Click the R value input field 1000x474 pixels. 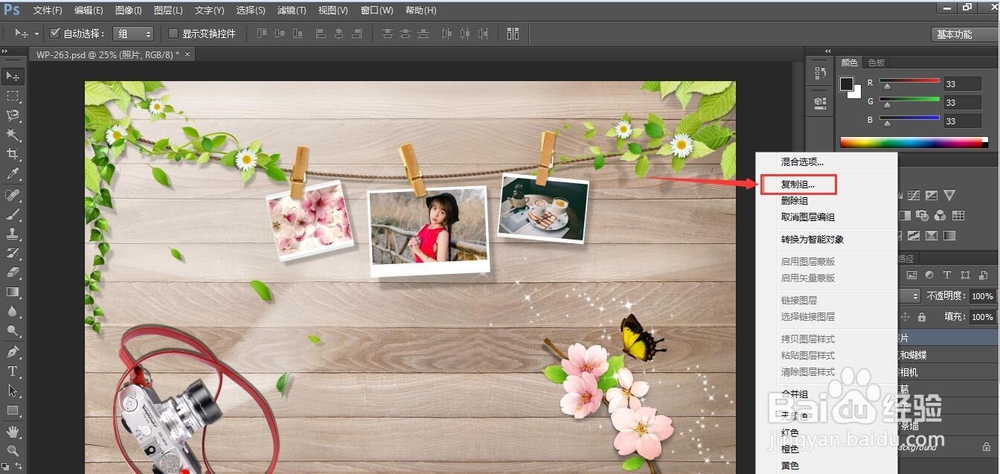(962, 84)
